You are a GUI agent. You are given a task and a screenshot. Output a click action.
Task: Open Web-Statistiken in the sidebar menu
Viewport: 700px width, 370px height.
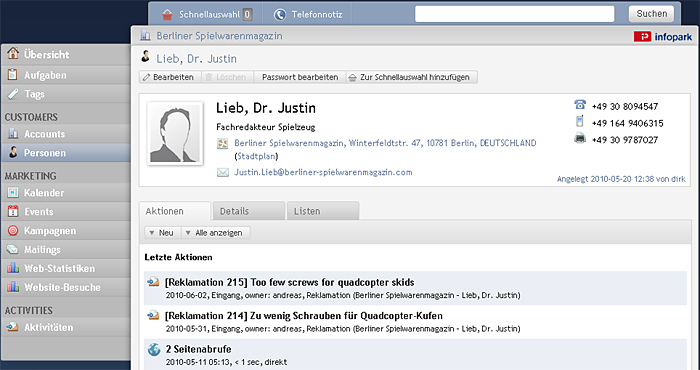pyautogui.click(x=66, y=268)
